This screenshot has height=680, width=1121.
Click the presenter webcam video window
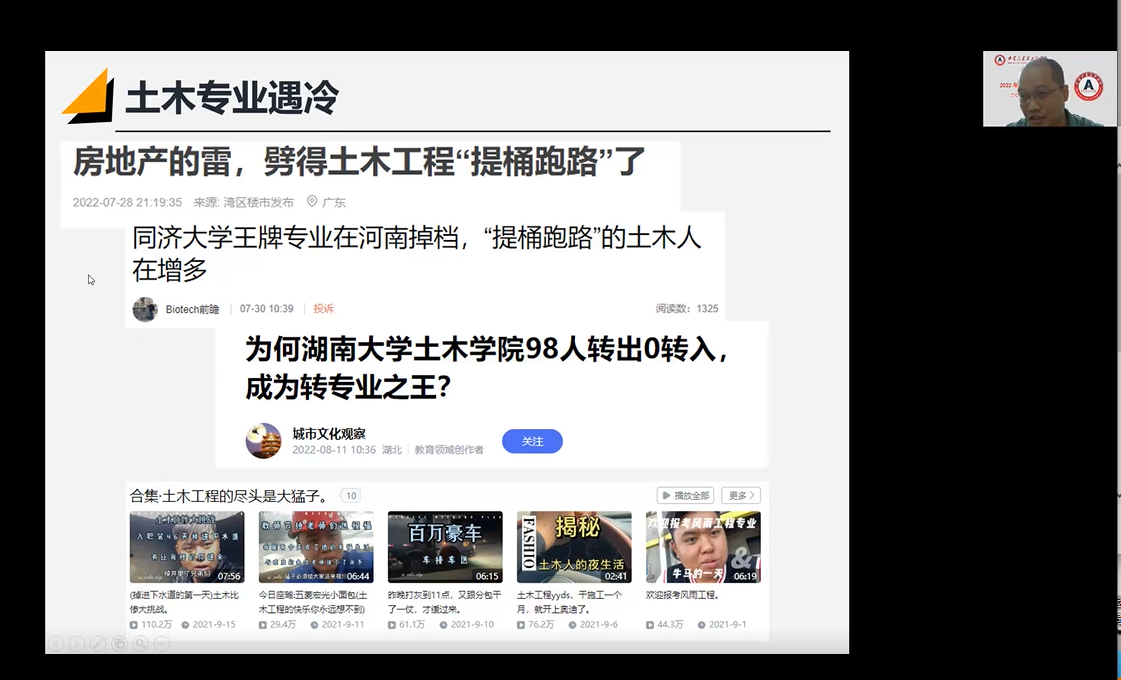(x=1049, y=89)
